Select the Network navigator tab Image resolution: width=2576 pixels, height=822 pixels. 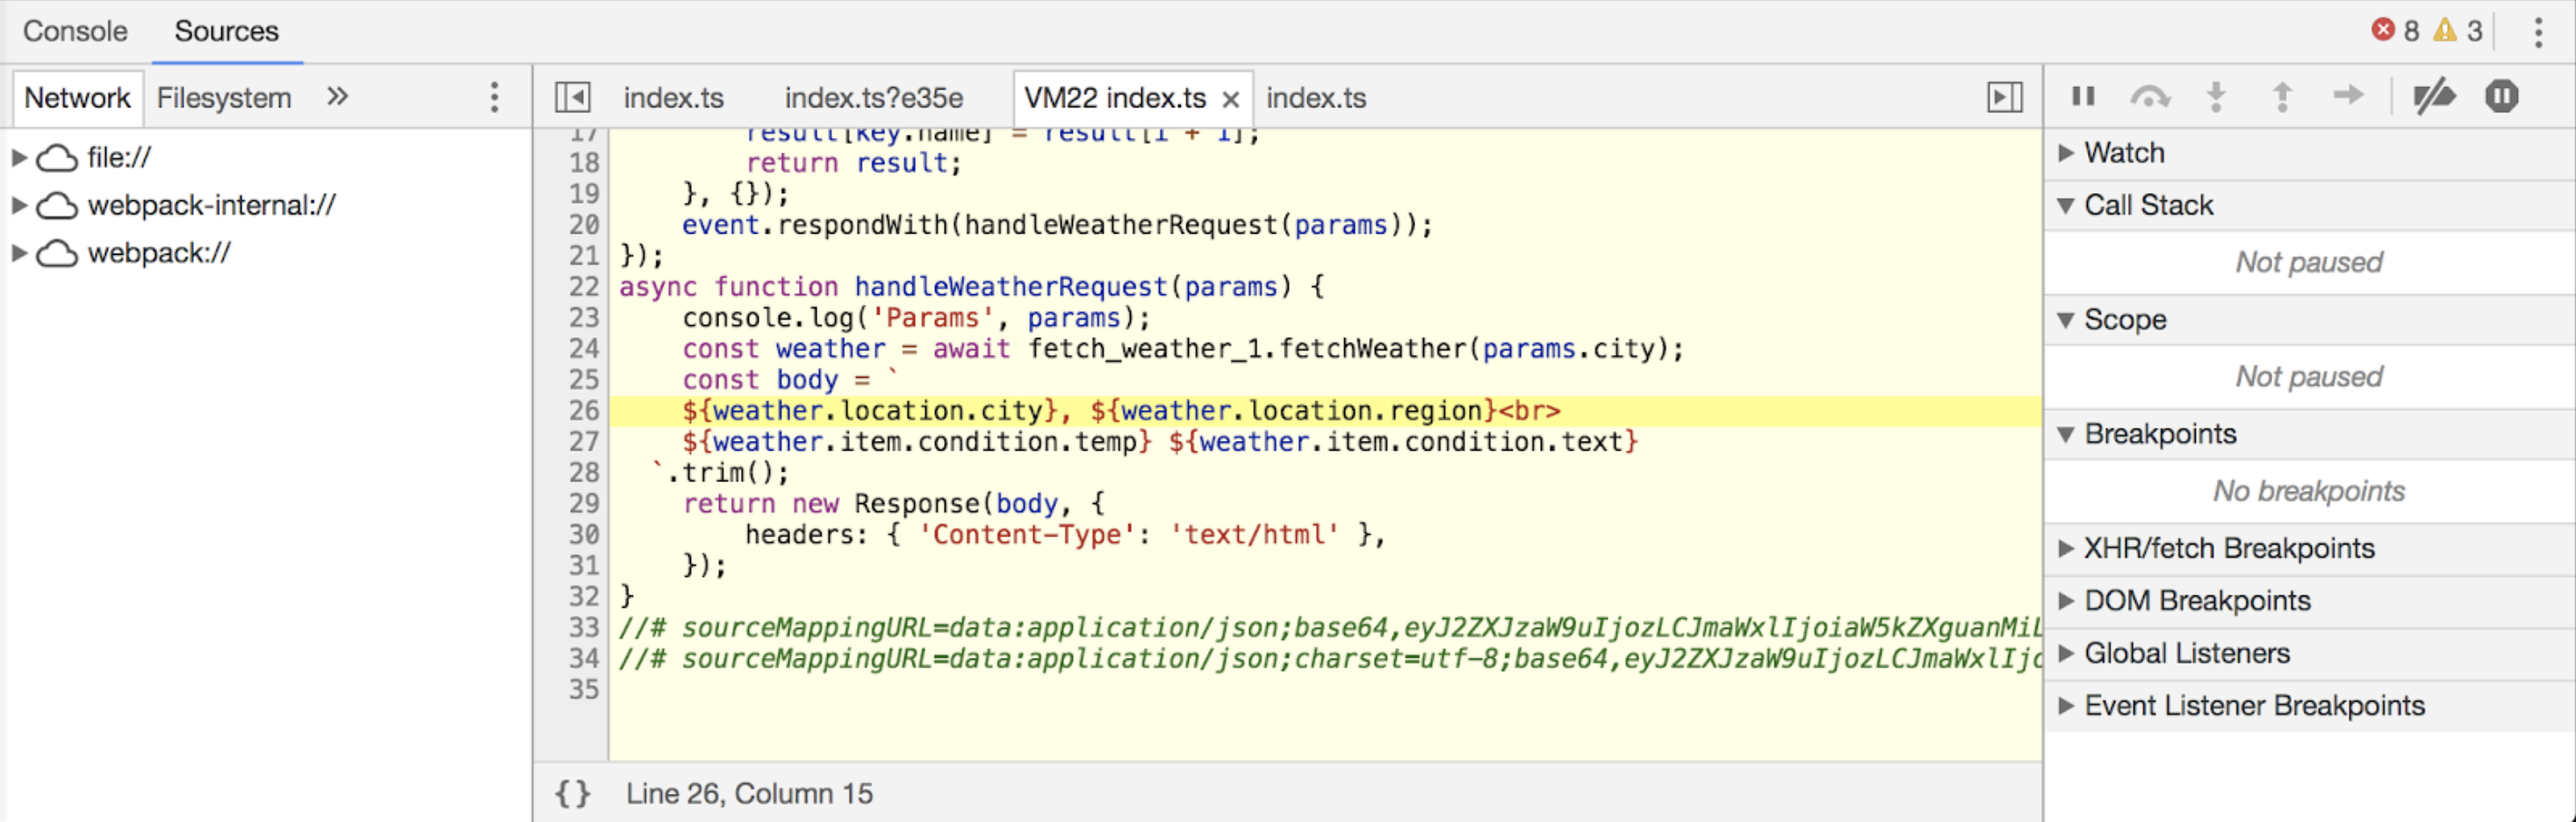click(x=77, y=98)
